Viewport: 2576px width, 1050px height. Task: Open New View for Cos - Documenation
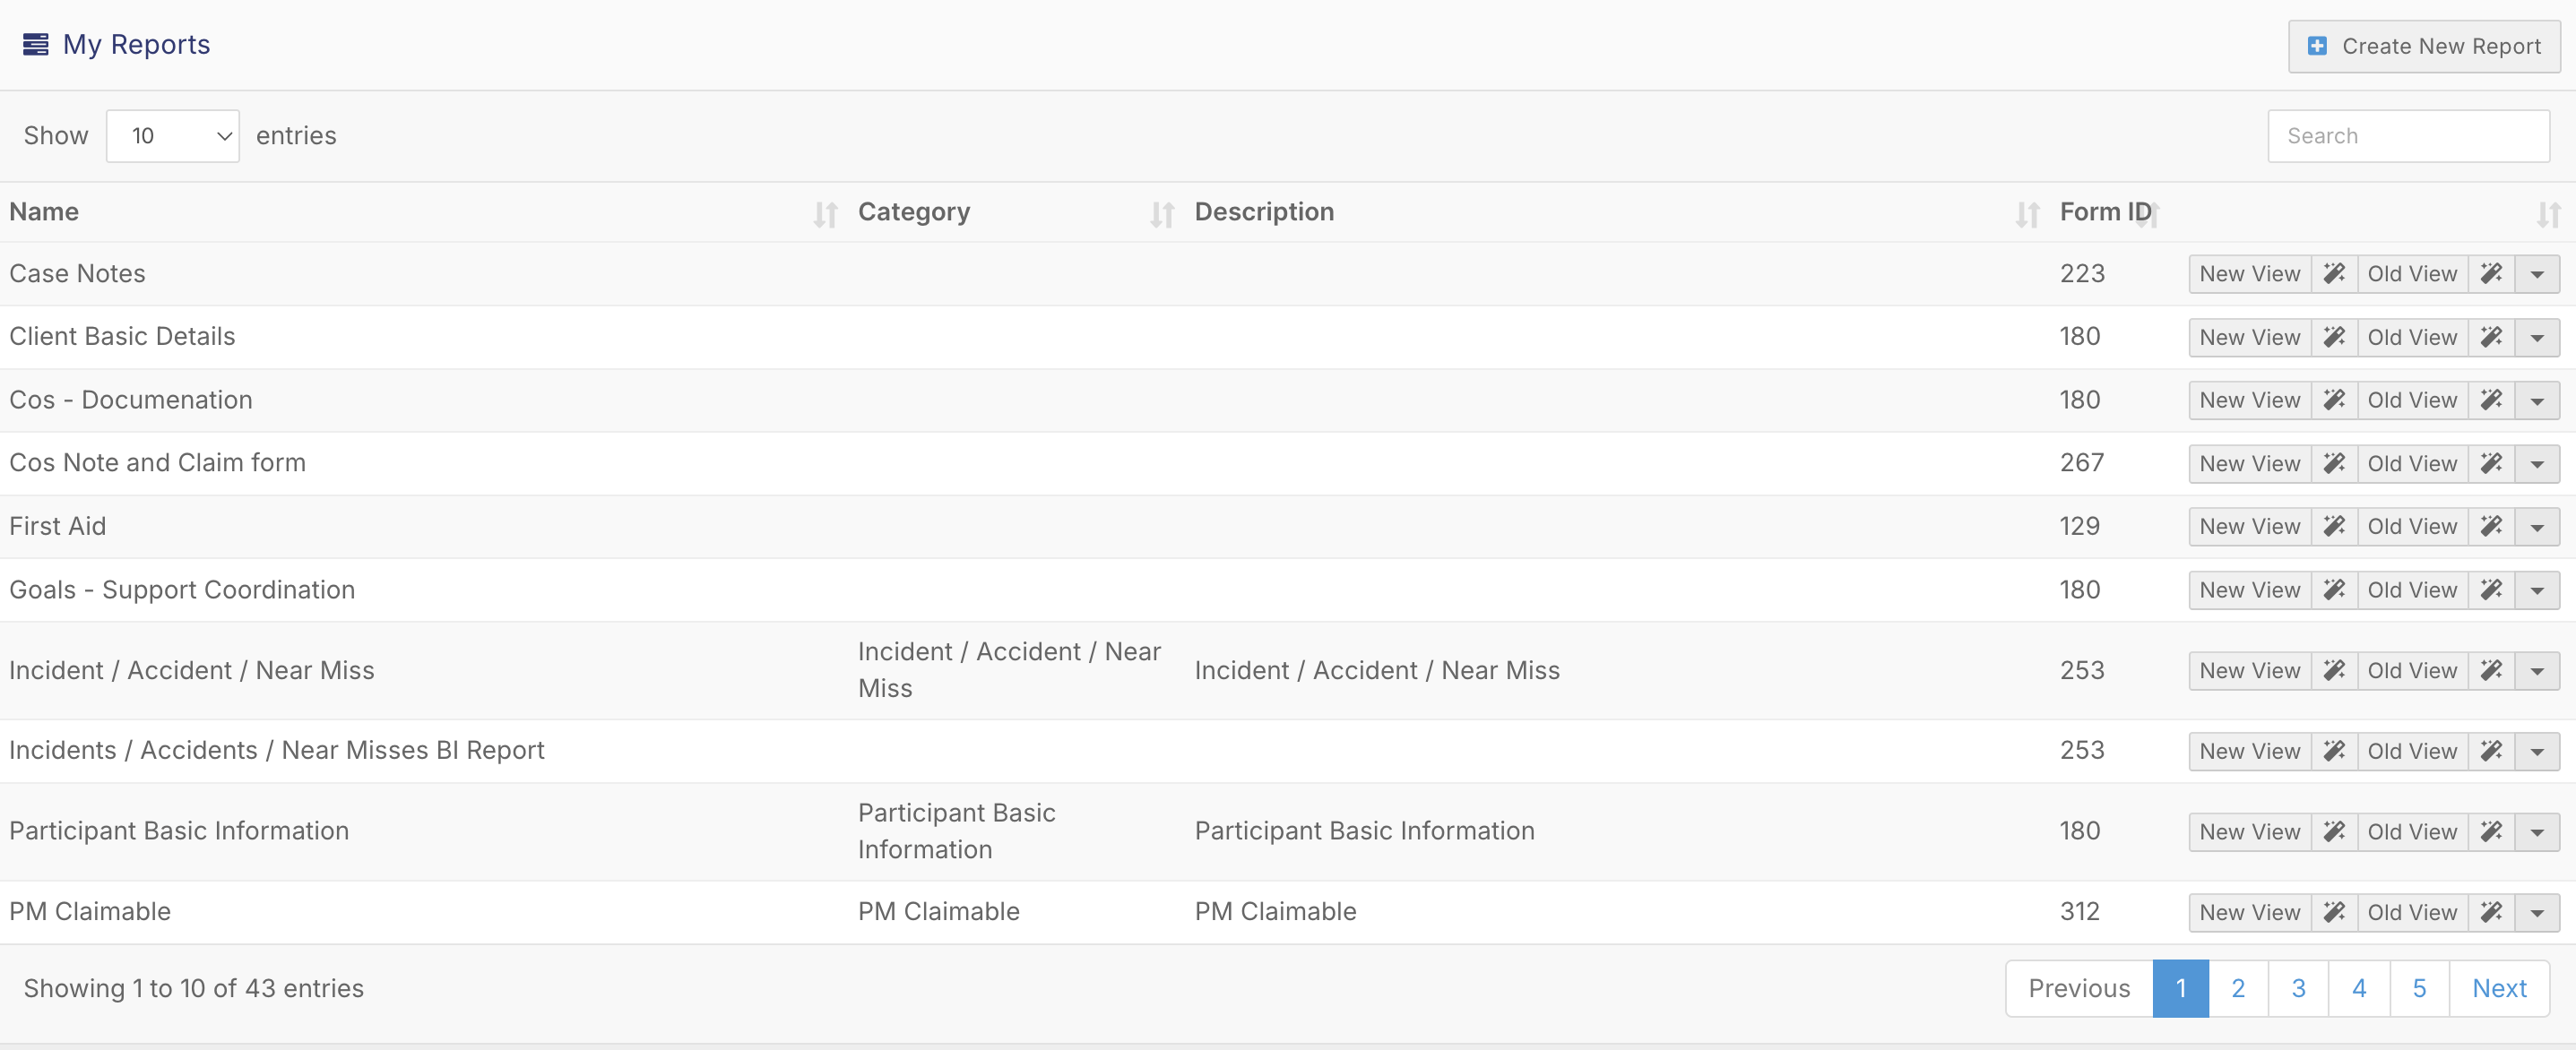[x=2250, y=401]
